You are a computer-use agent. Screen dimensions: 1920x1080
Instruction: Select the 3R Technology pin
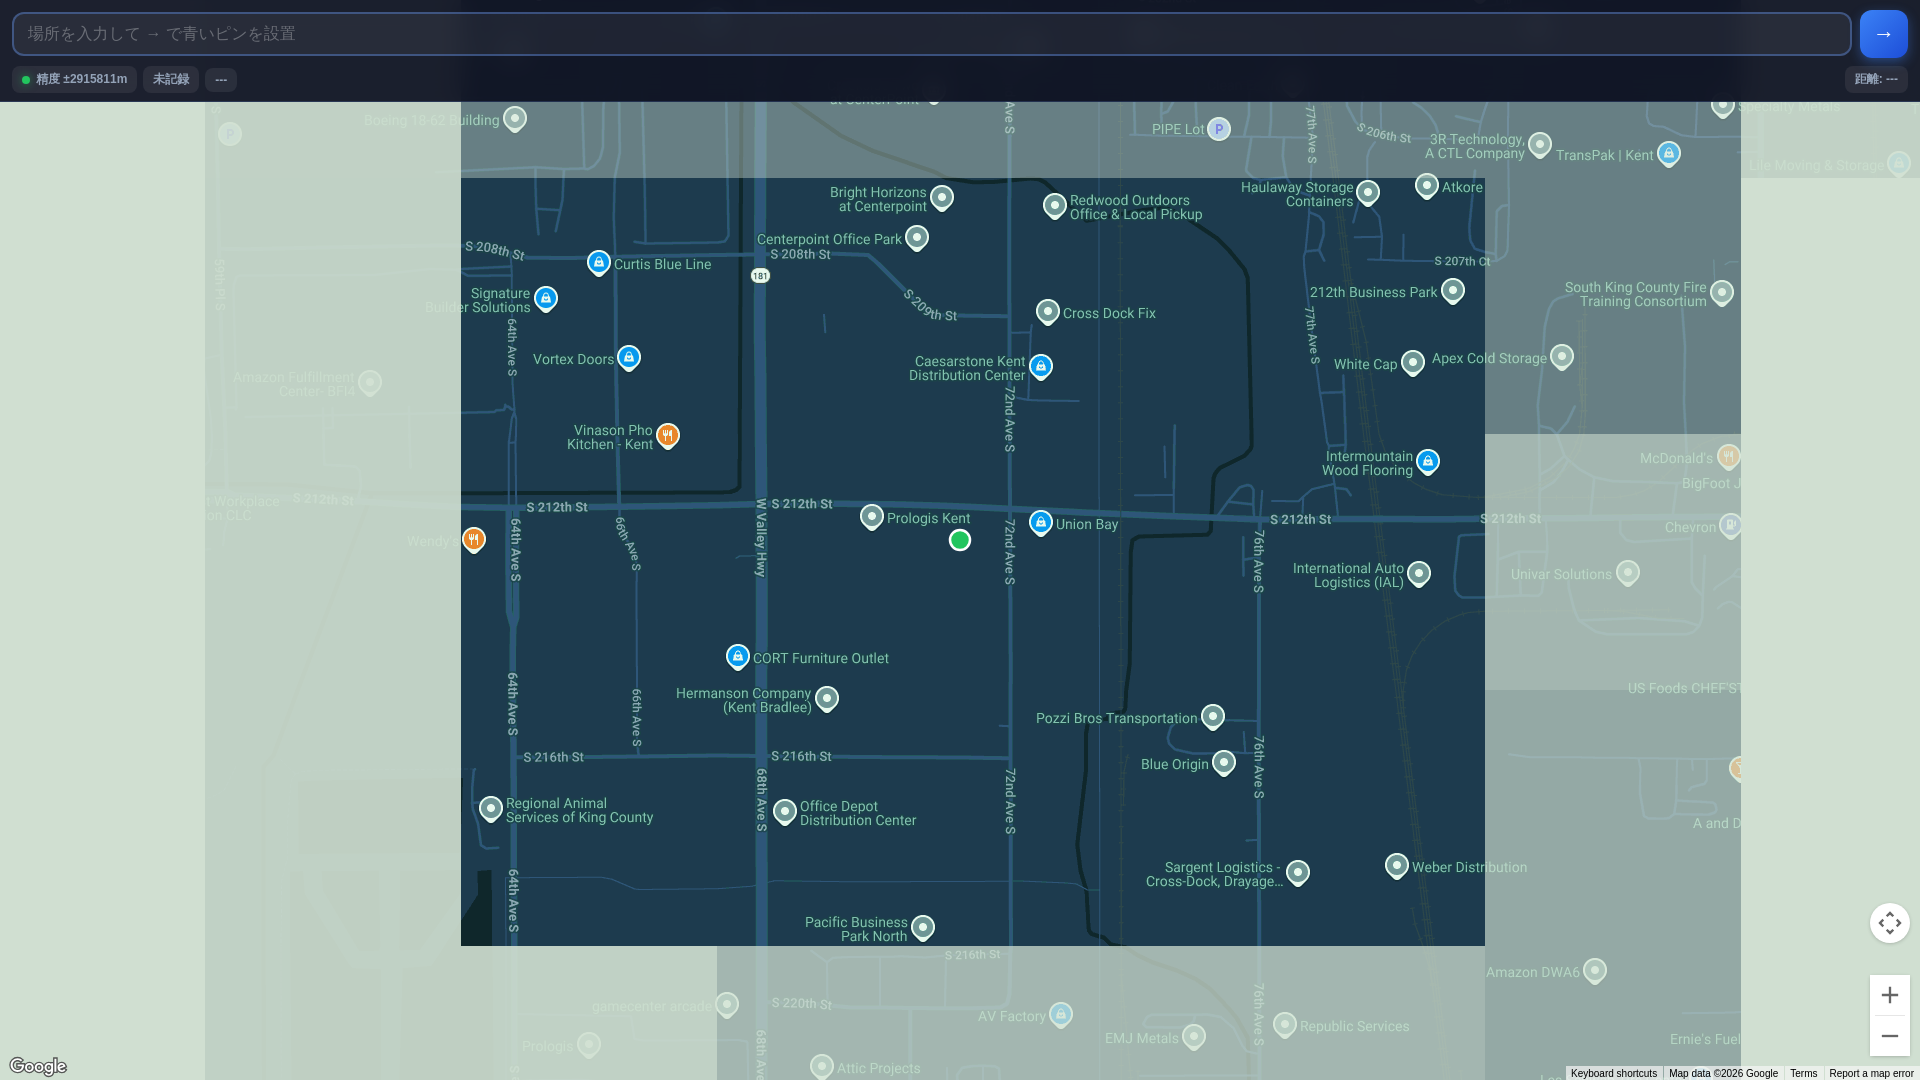(x=1539, y=144)
